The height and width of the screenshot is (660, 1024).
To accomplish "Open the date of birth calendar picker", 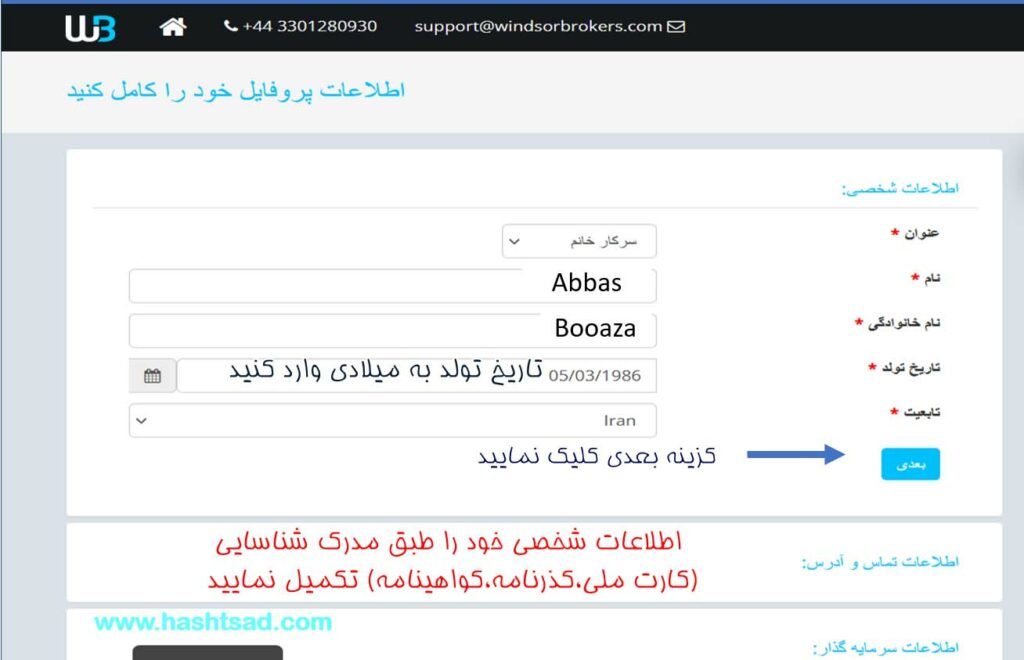I will click(152, 376).
